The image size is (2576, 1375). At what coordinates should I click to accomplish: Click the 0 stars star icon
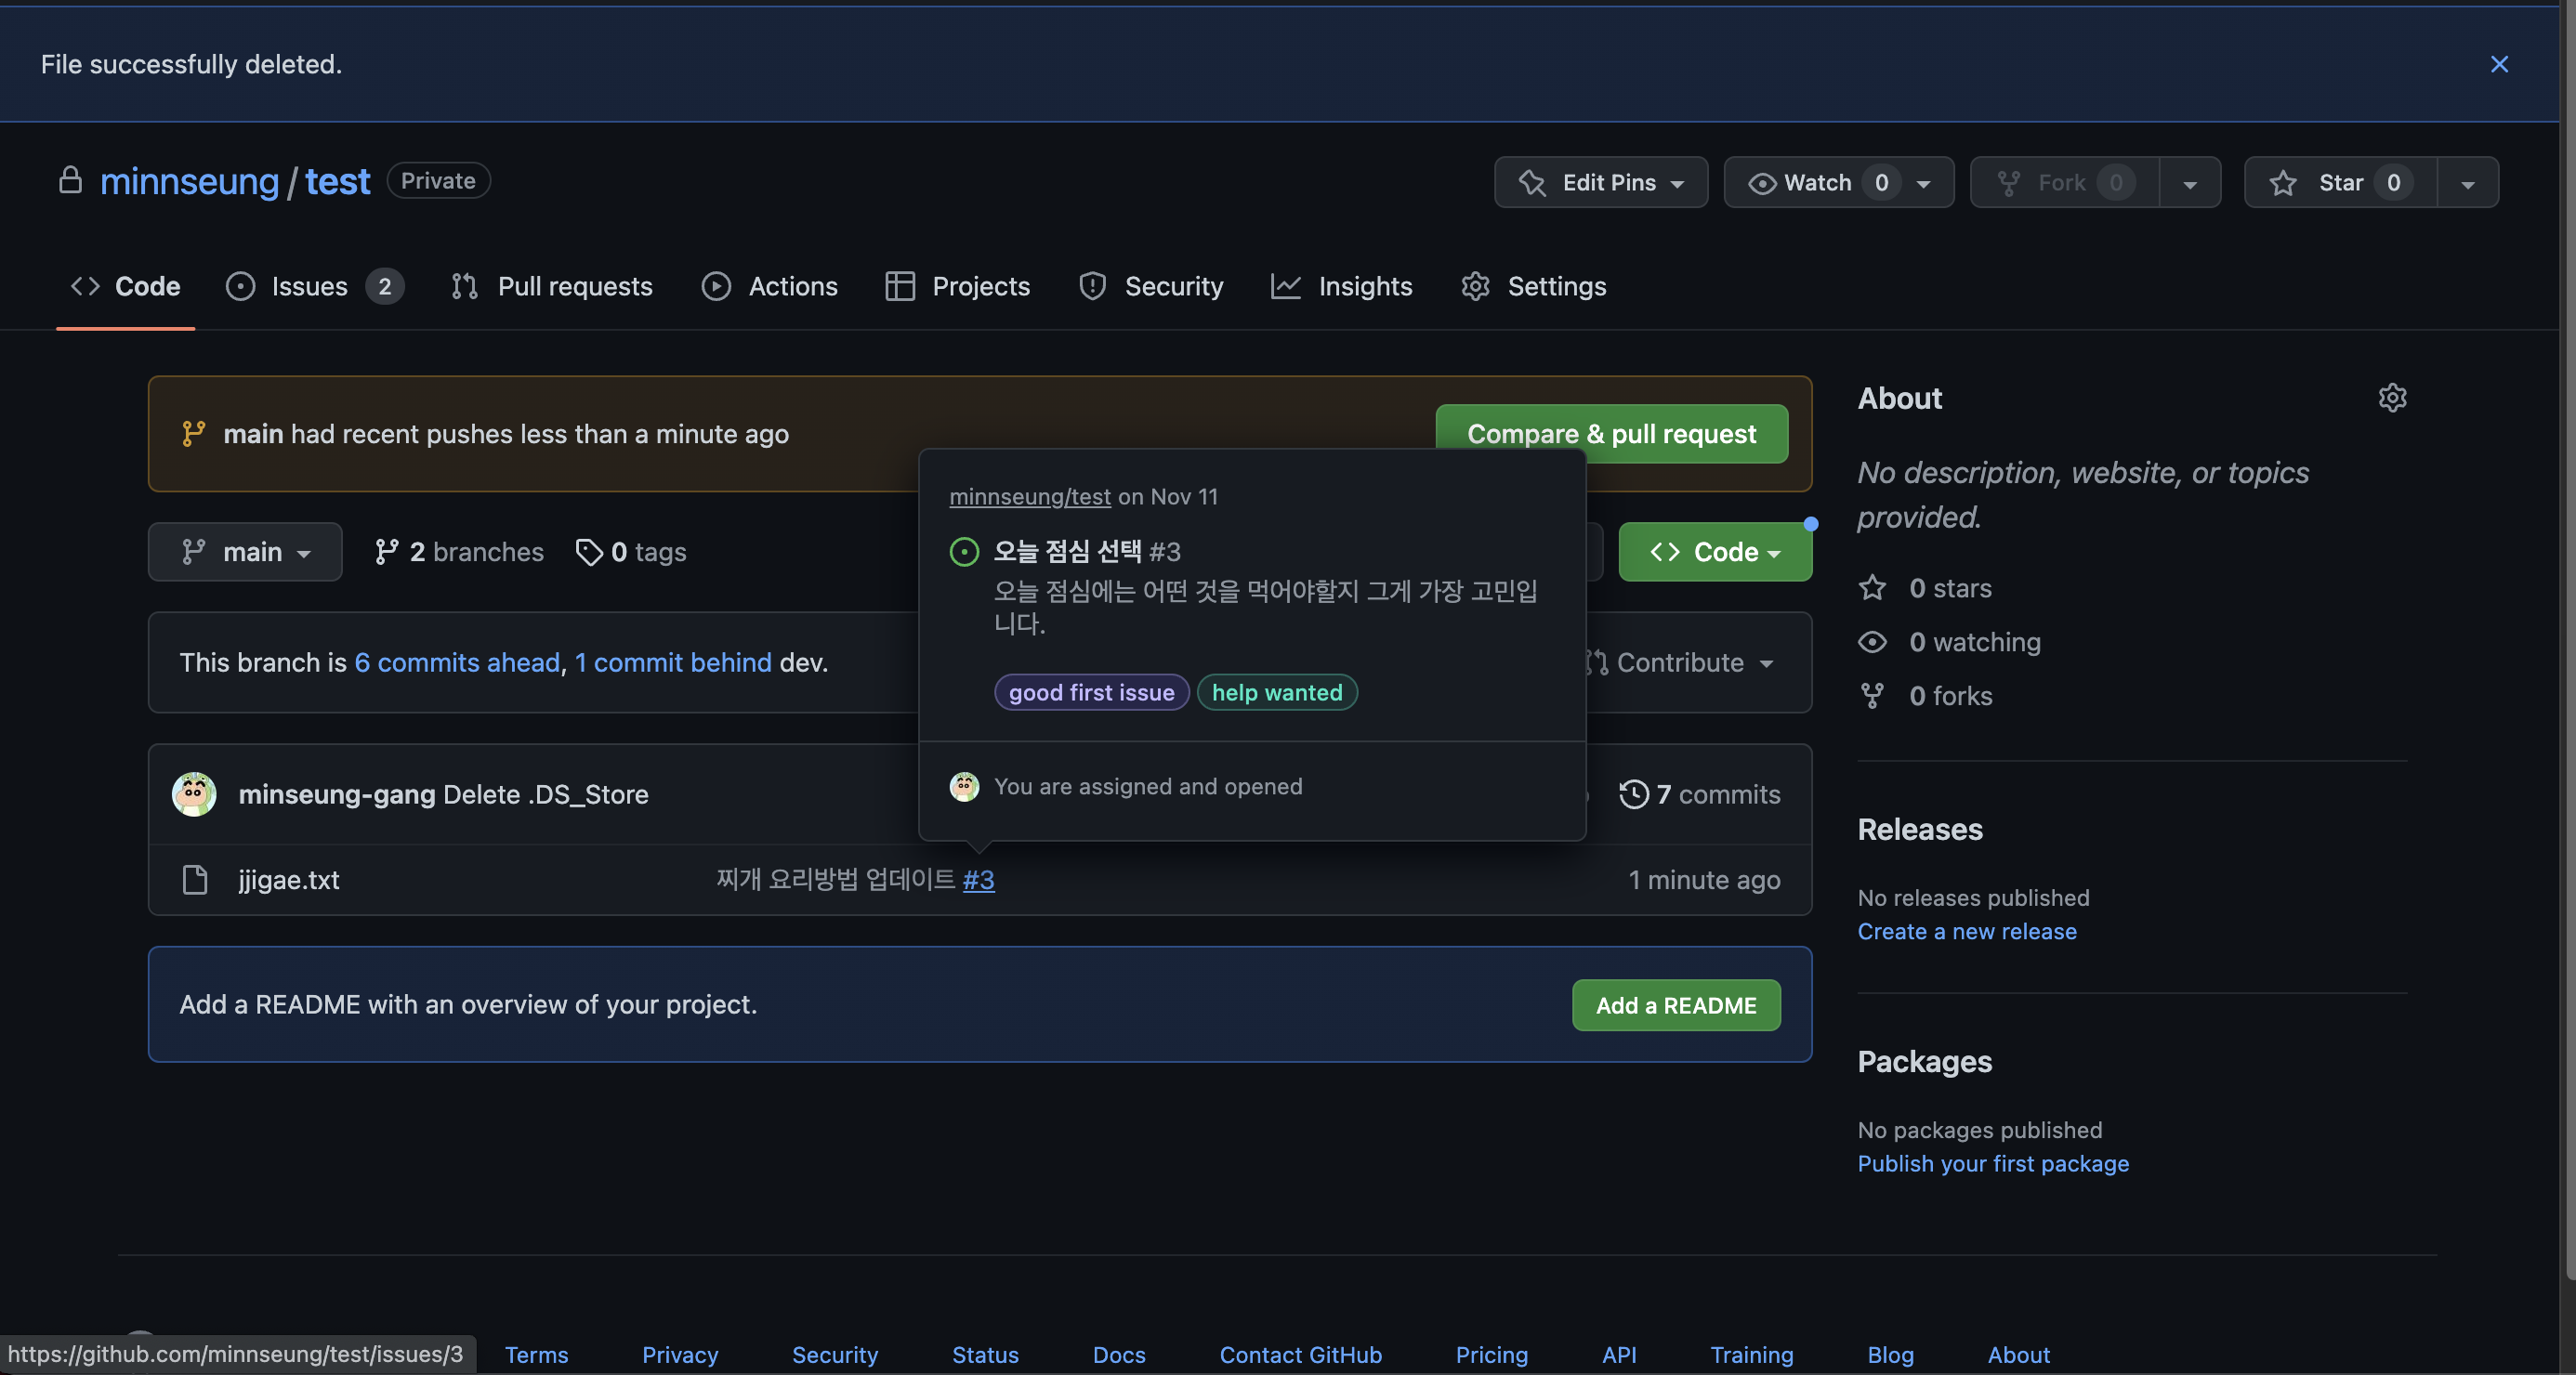1872,588
